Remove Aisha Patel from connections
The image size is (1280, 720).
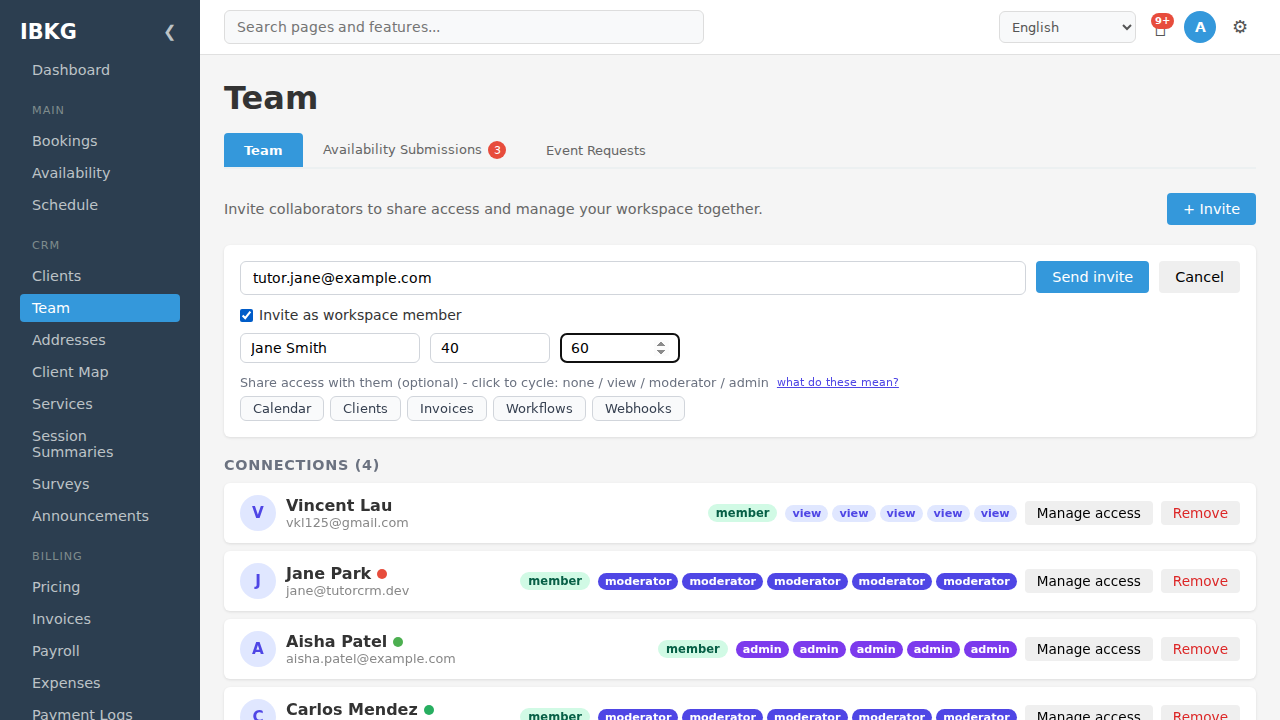tap(1200, 649)
